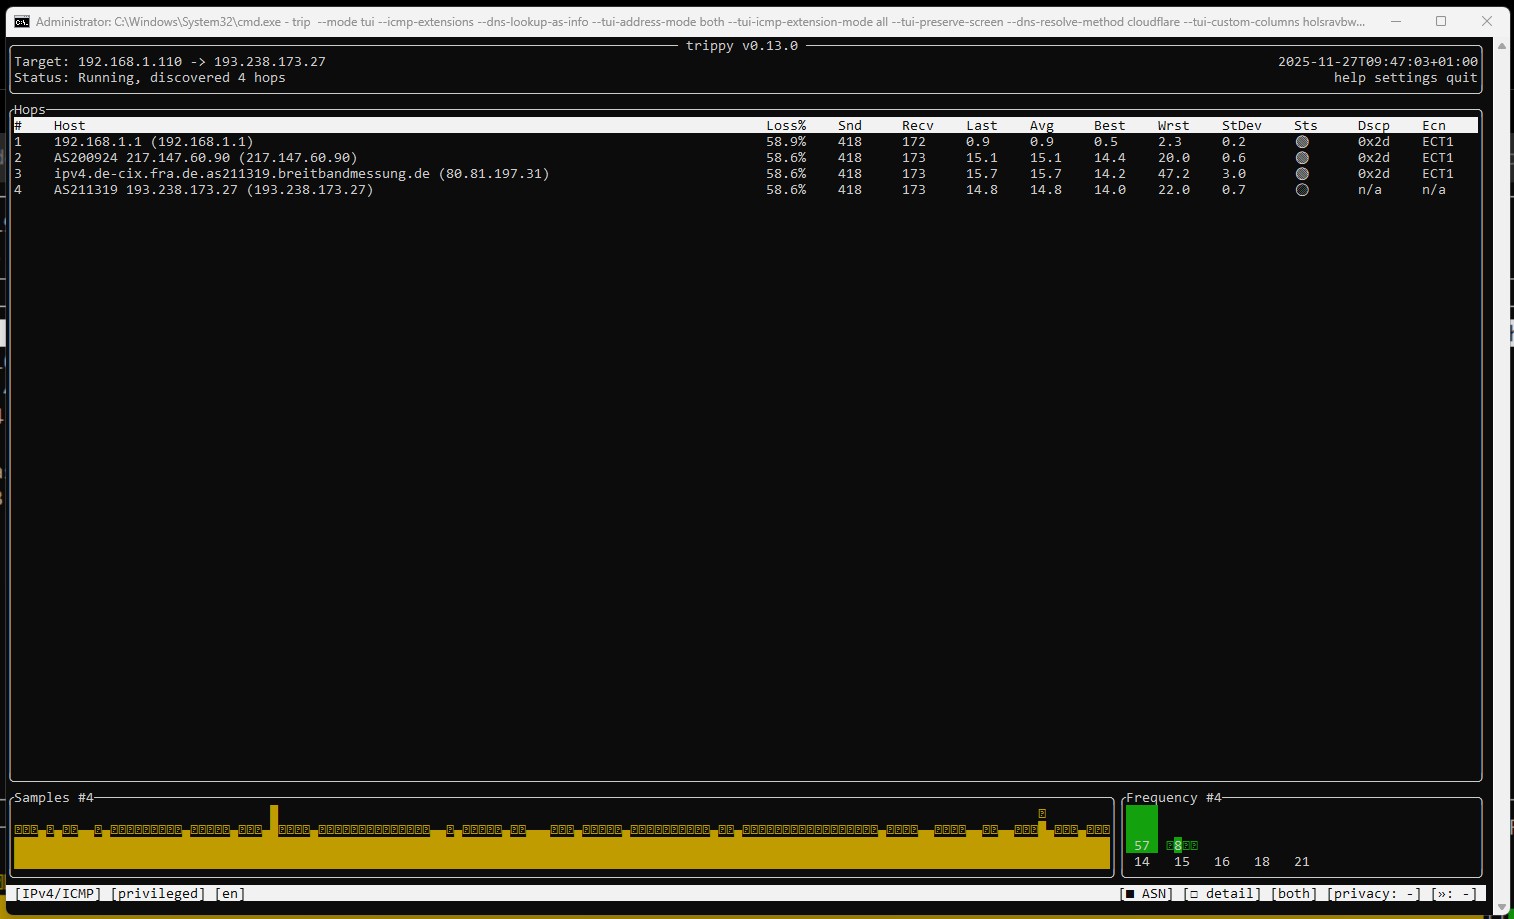Select hop row '192.168.1.1 (192.168.1.1)'
The image size is (1514, 919).
tap(746, 142)
